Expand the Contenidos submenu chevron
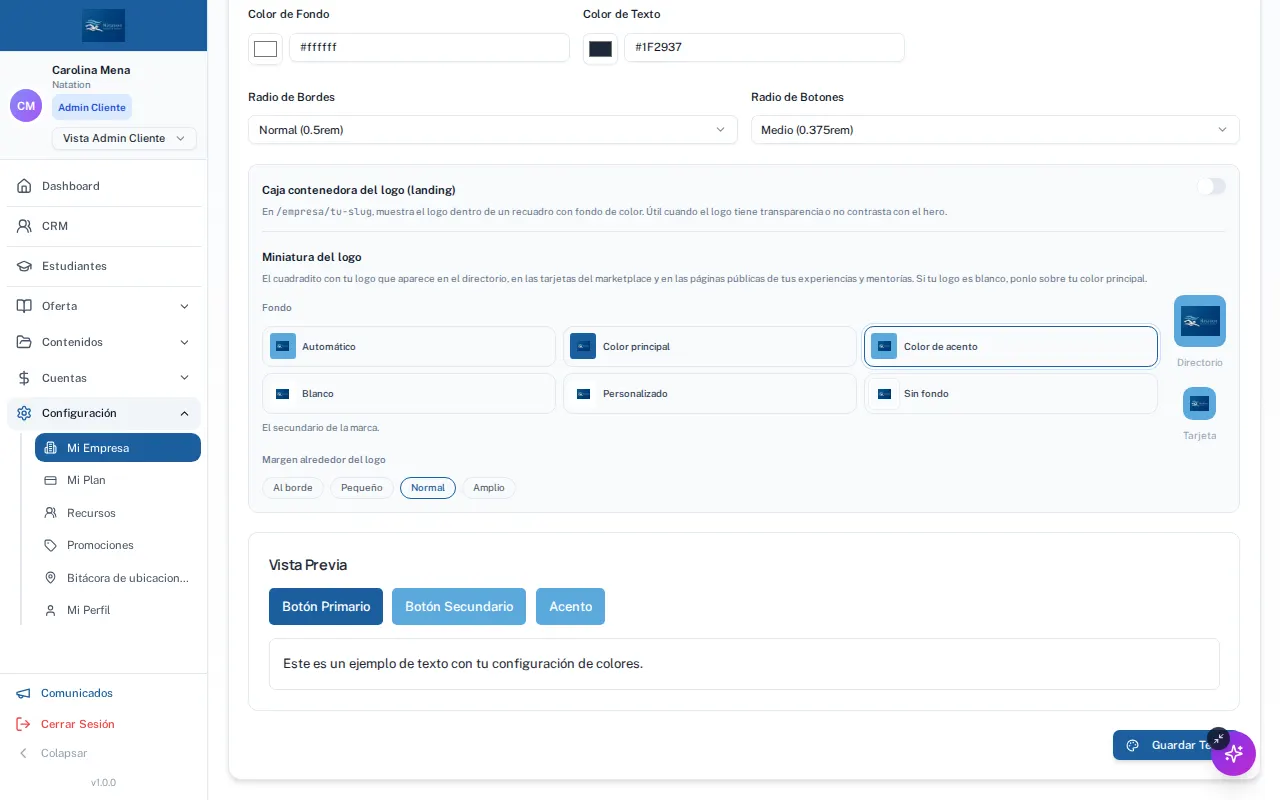Screen dimensions: 1280x800 pyautogui.click(x=184, y=342)
